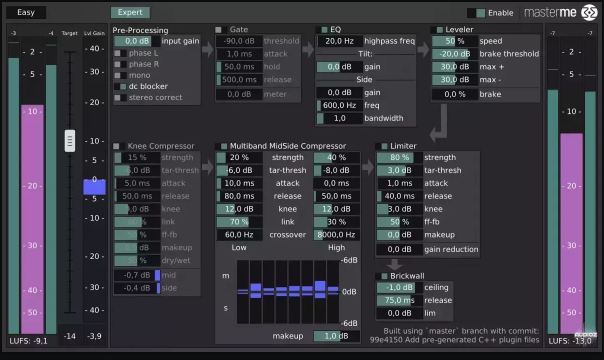Viewport: 604px width, 360px height.
Task: Click the multiband mid/side gain reduction graph
Action: click(x=288, y=292)
